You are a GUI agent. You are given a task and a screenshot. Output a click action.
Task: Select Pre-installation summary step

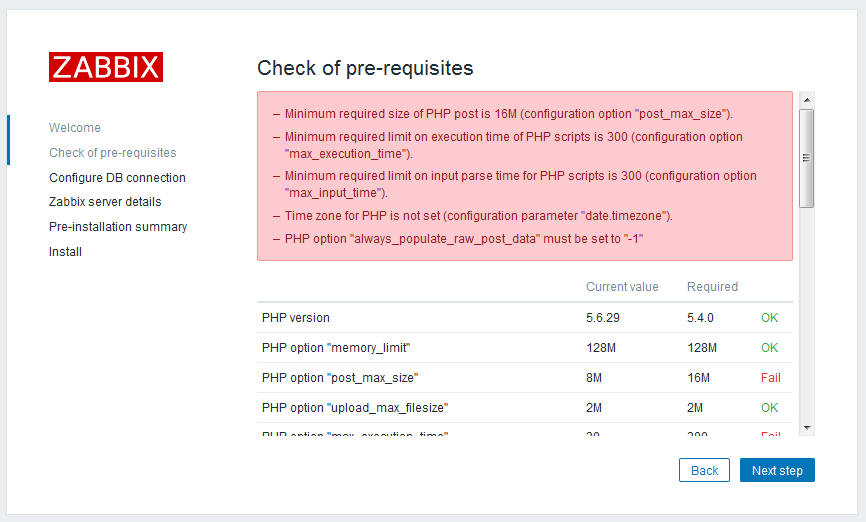[118, 226]
